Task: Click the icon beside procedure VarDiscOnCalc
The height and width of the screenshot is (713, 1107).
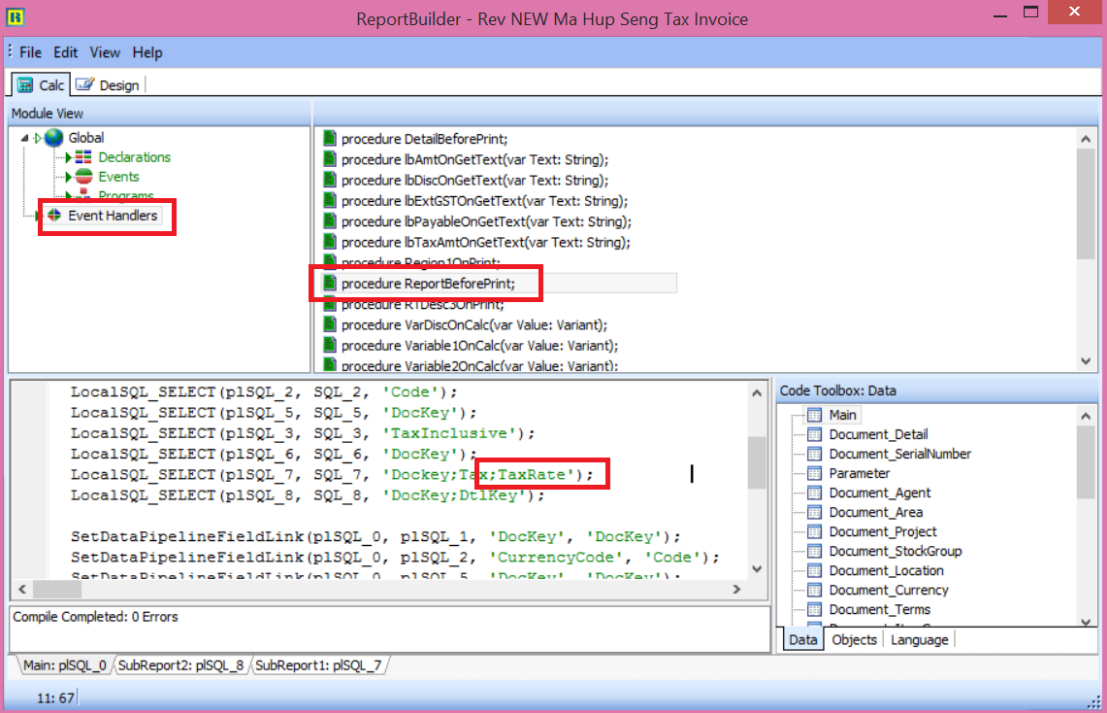Action: (329, 325)
